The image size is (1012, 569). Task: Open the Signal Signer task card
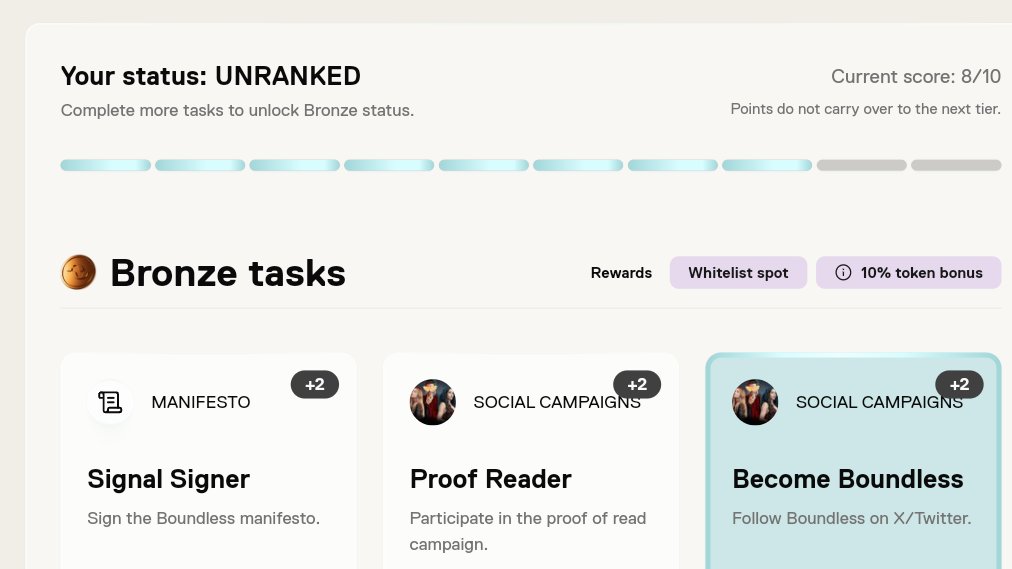[208, 461]
